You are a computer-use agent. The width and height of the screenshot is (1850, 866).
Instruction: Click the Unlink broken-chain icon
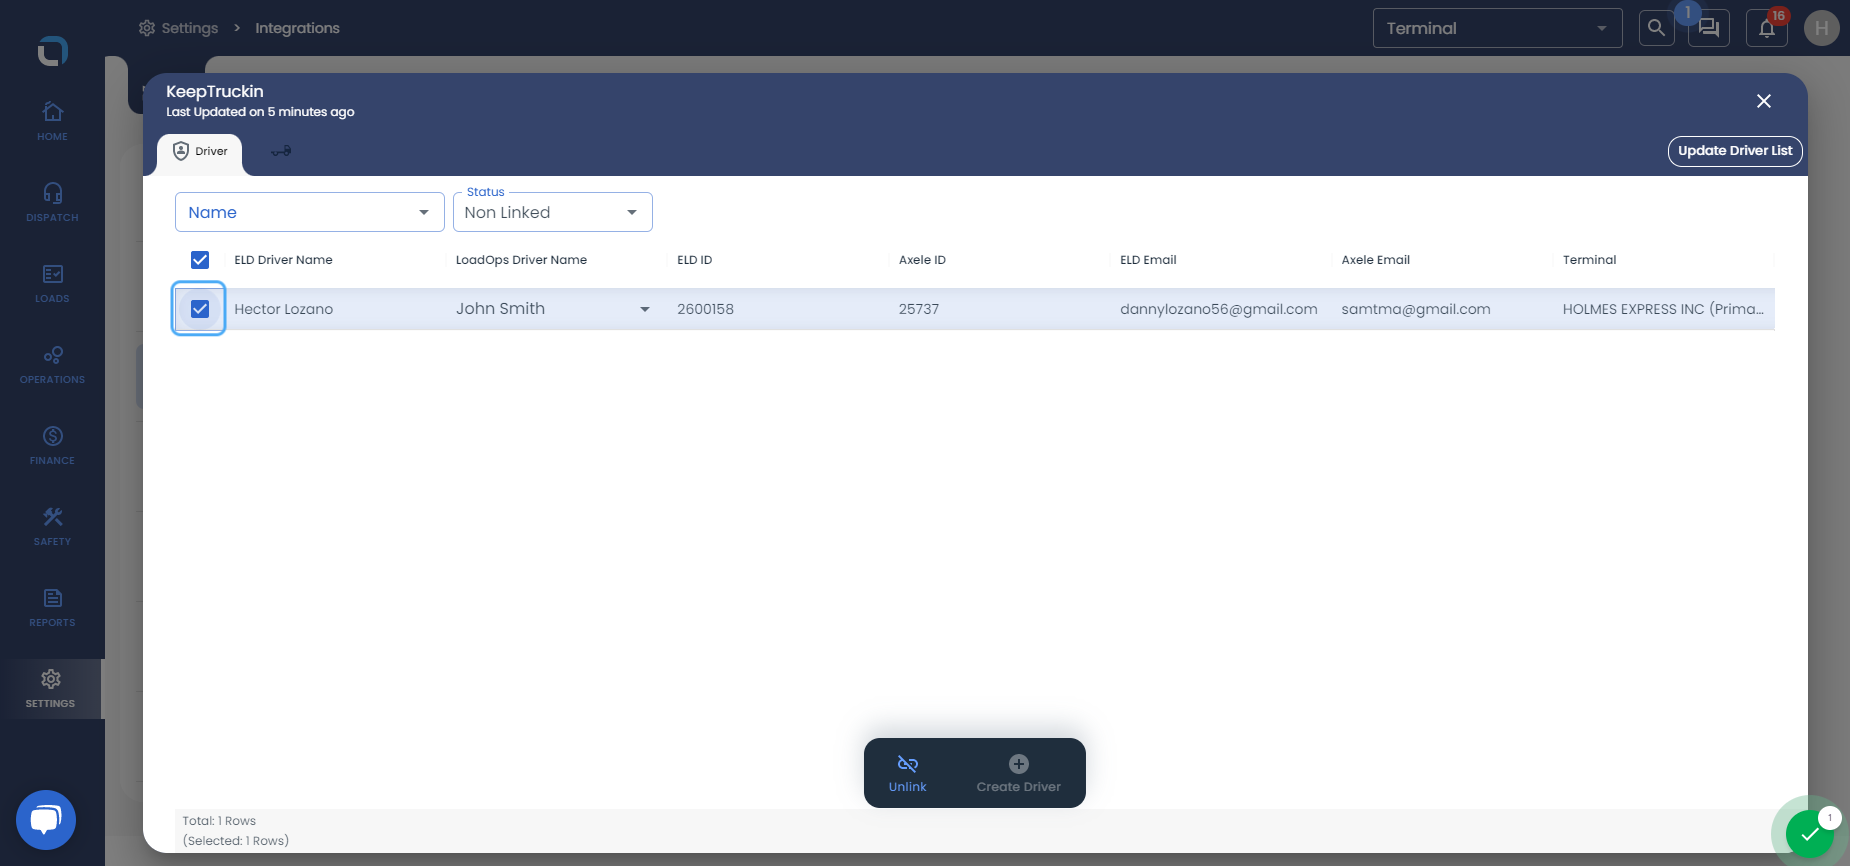coord(908,764)
